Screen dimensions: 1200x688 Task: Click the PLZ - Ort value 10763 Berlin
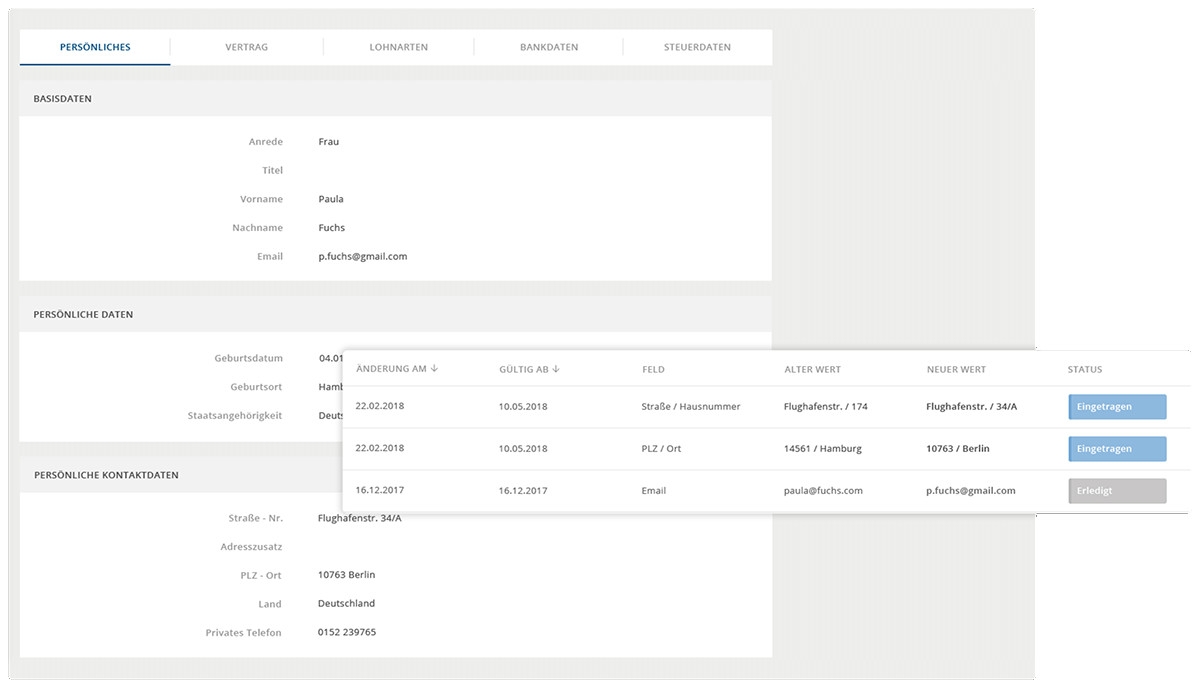point(346,575)
